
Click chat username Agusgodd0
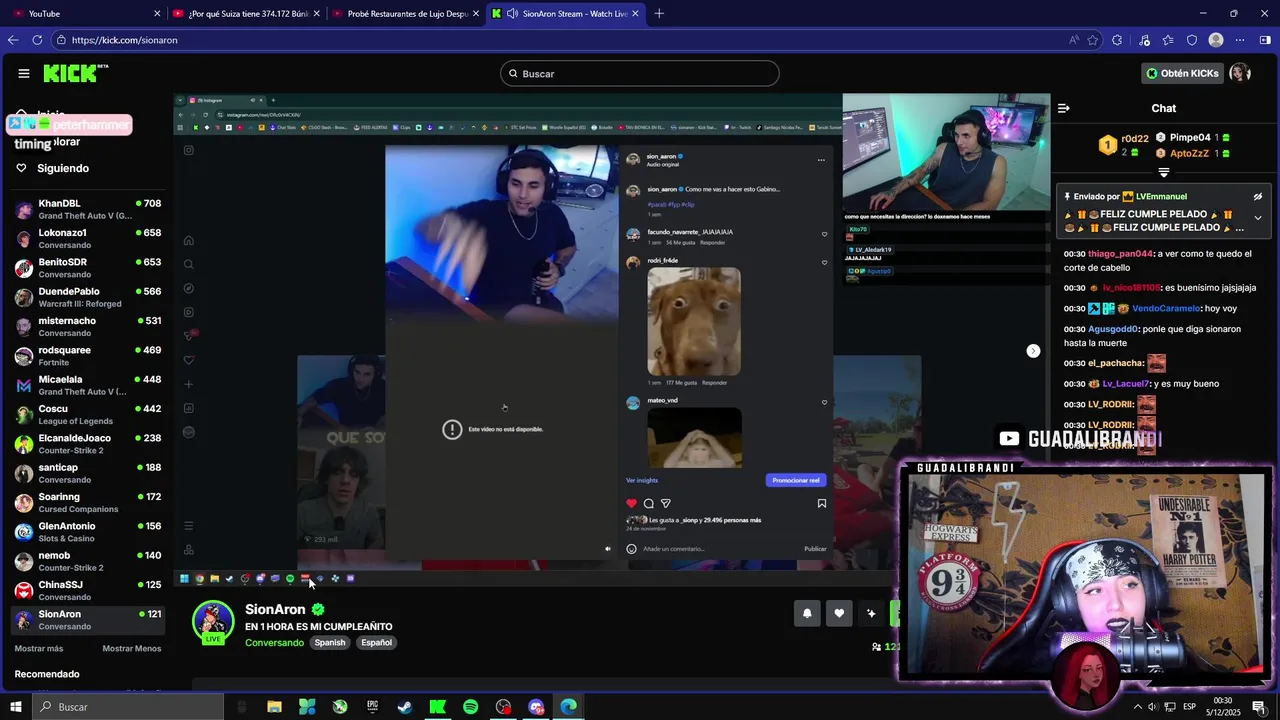(x=1113, y=329)
